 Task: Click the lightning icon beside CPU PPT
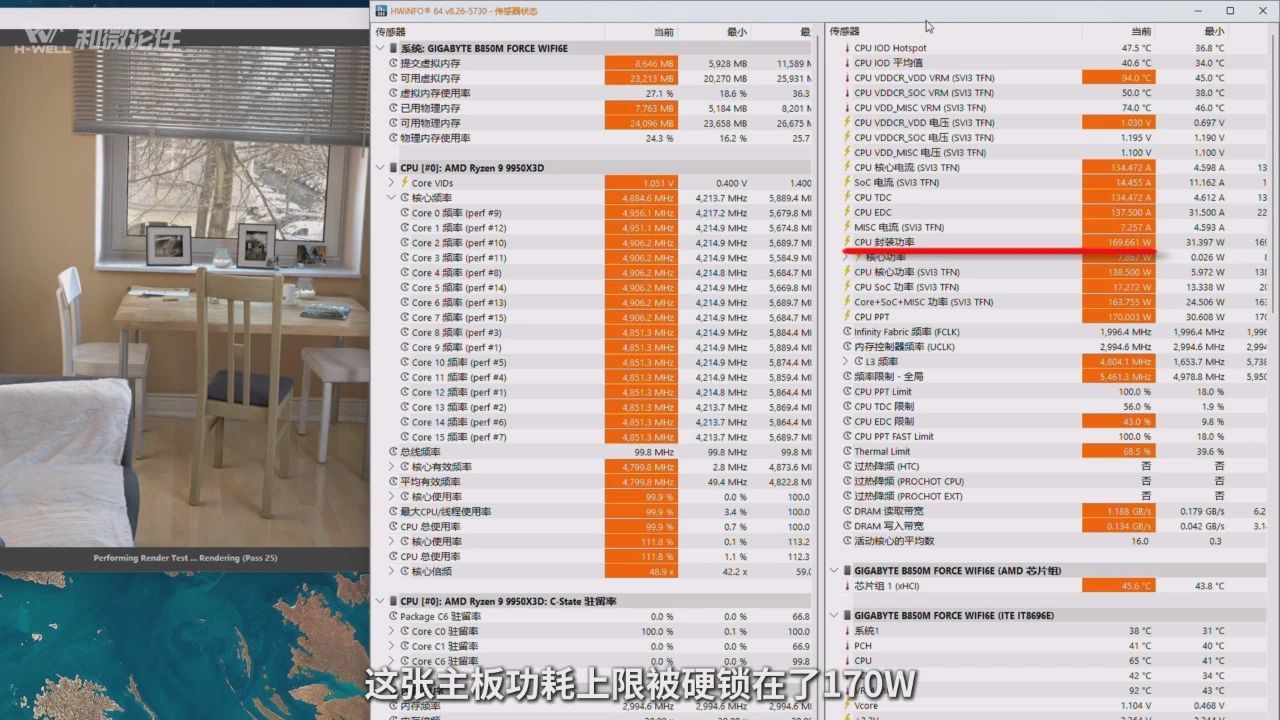847,317
